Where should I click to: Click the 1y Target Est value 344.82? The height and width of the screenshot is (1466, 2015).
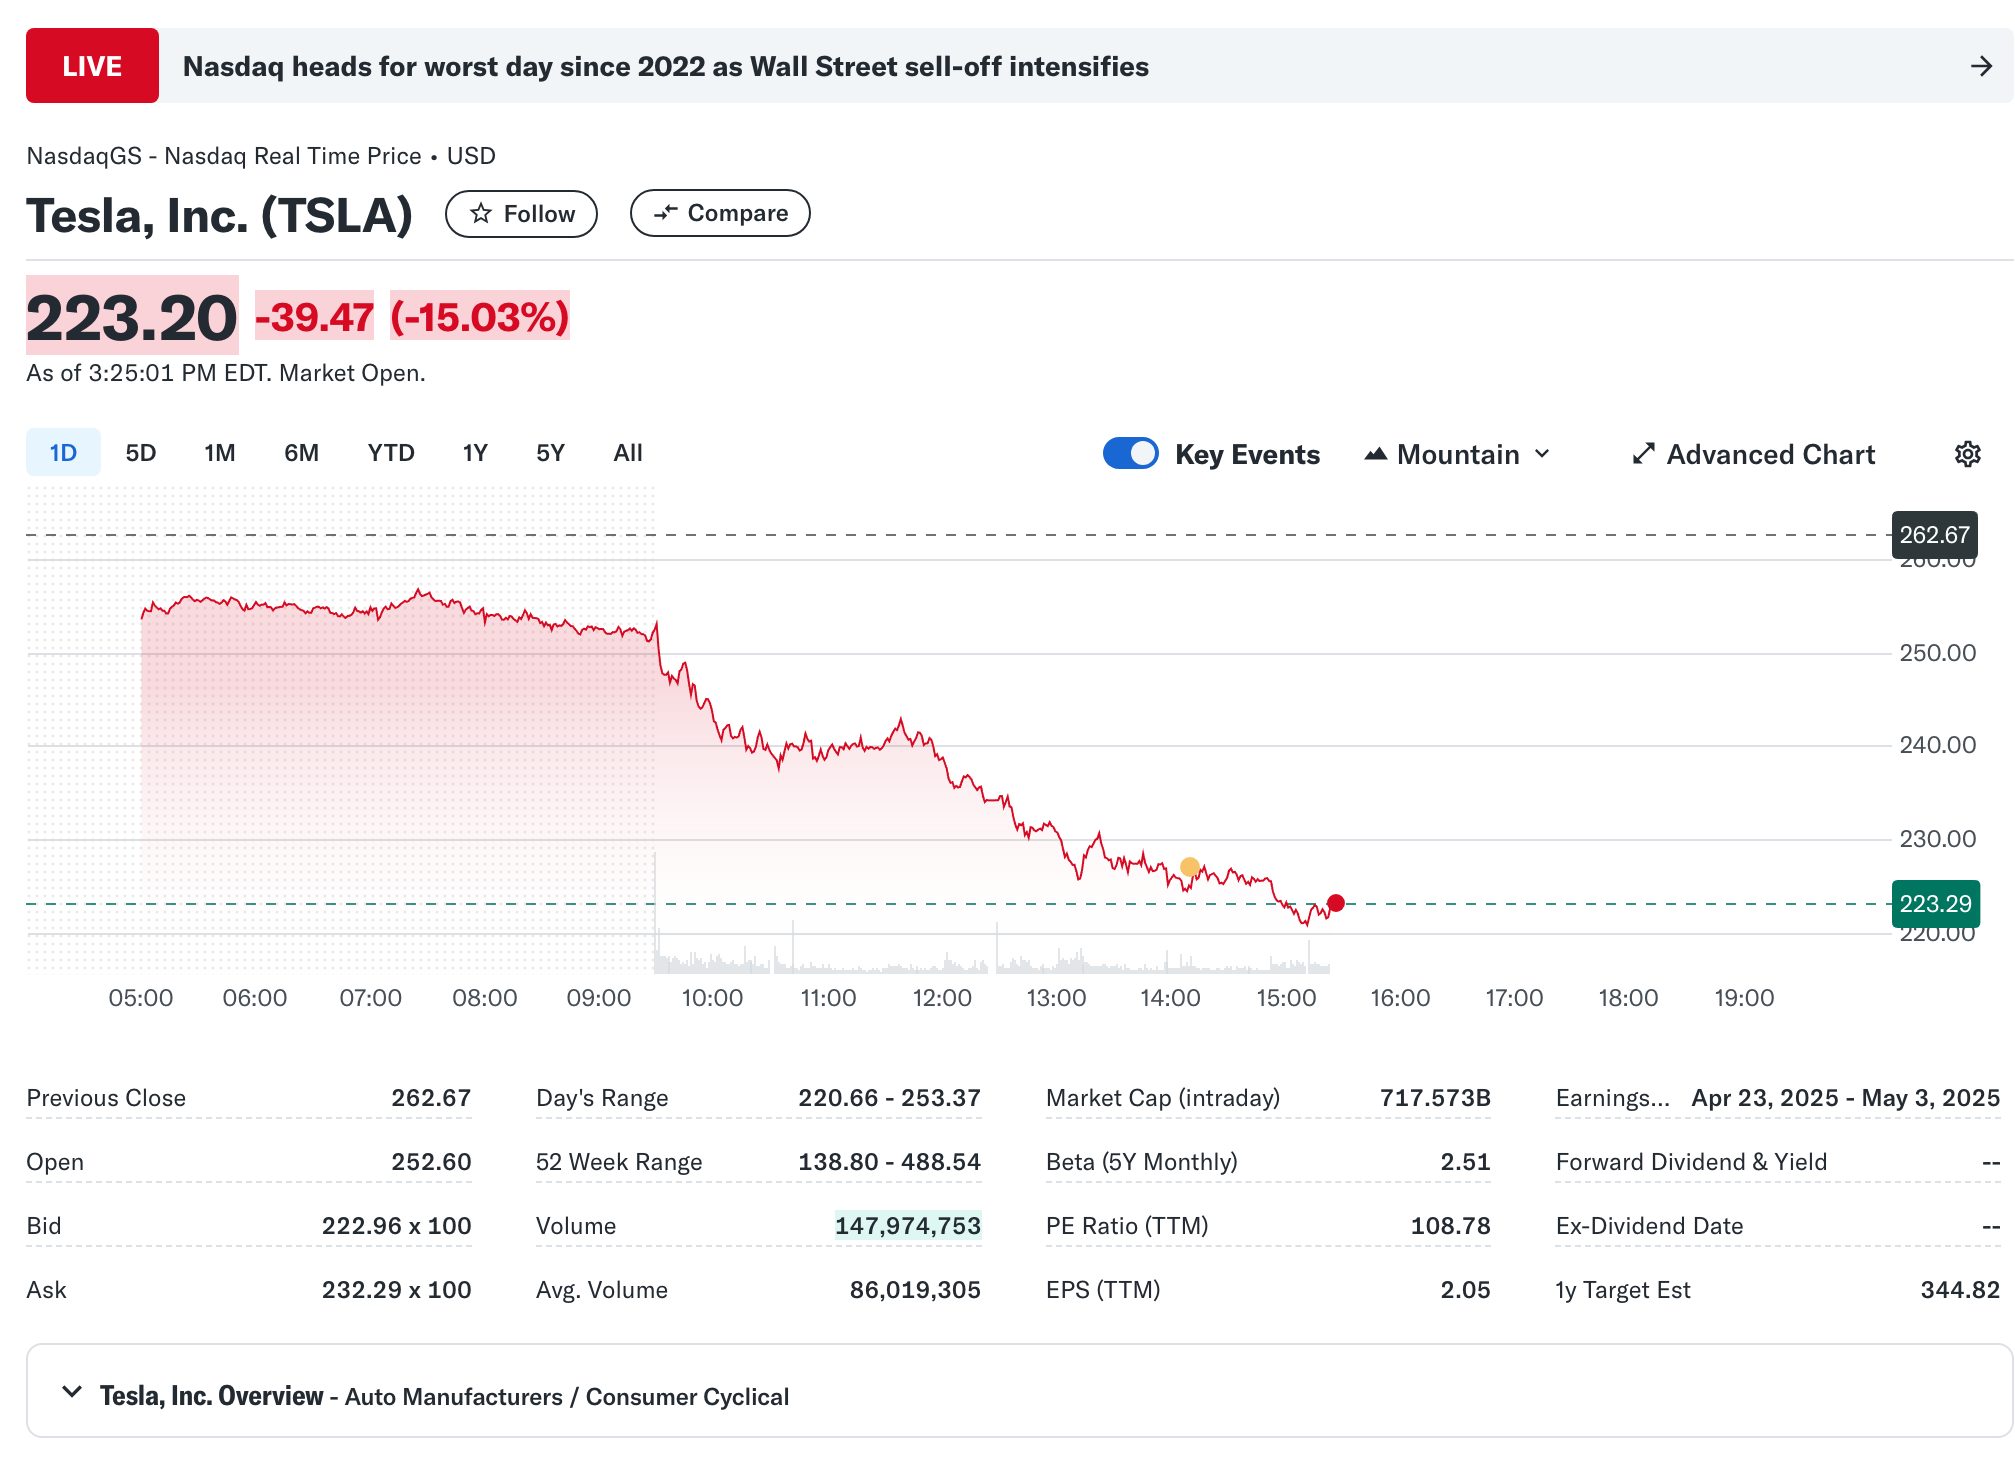coord(1960,1290)
